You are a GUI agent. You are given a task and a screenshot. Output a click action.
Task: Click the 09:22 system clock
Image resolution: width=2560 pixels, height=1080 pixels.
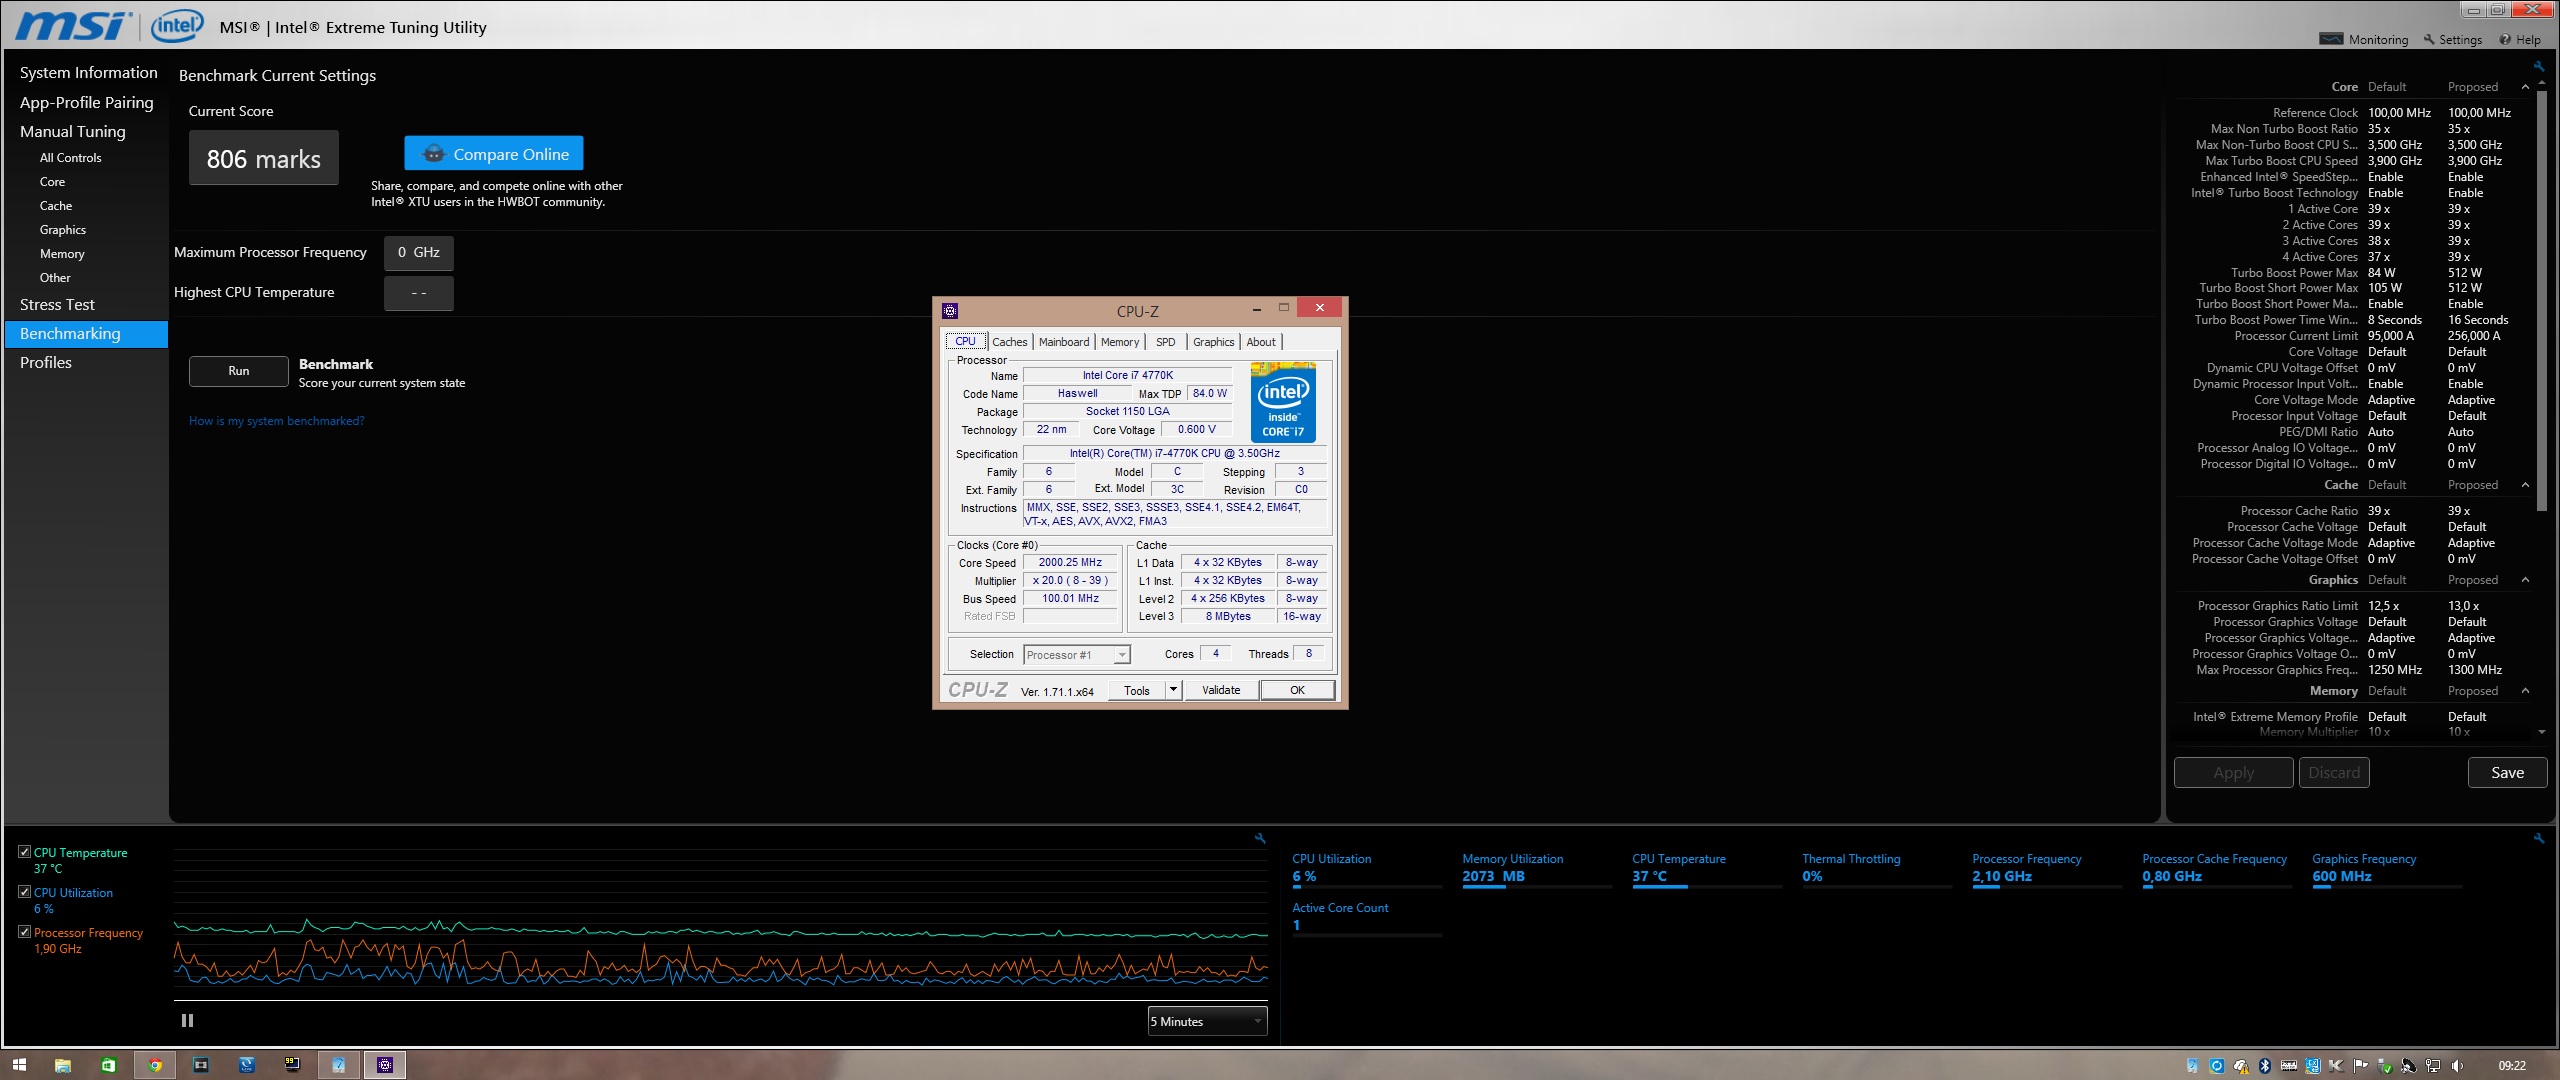coord(2512,1066)
